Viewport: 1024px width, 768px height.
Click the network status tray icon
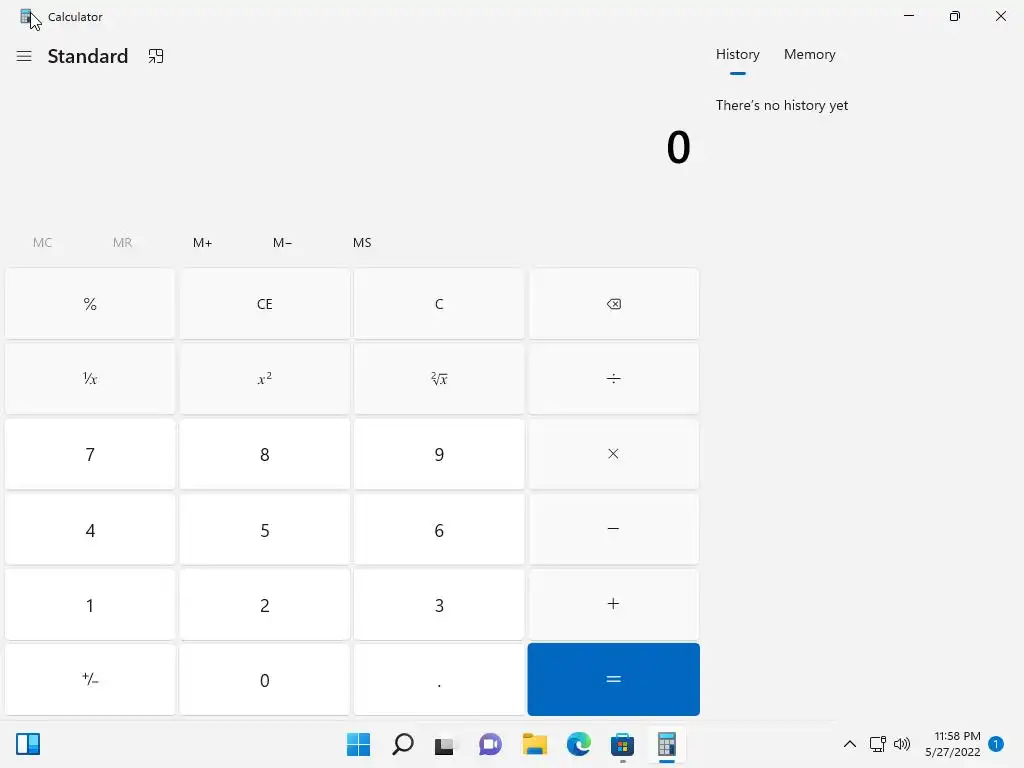[878, 744]
